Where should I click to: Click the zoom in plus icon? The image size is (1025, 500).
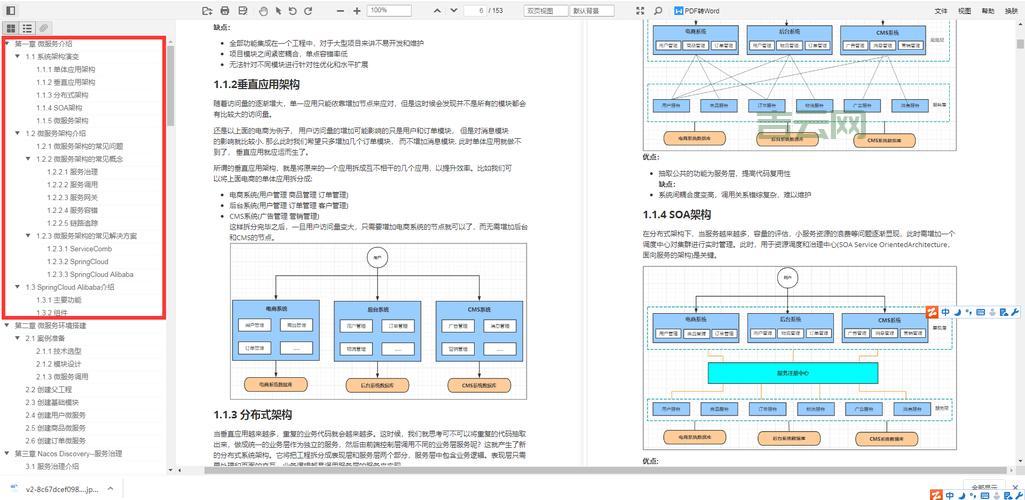pyautogui.click(x=357, y=11)
